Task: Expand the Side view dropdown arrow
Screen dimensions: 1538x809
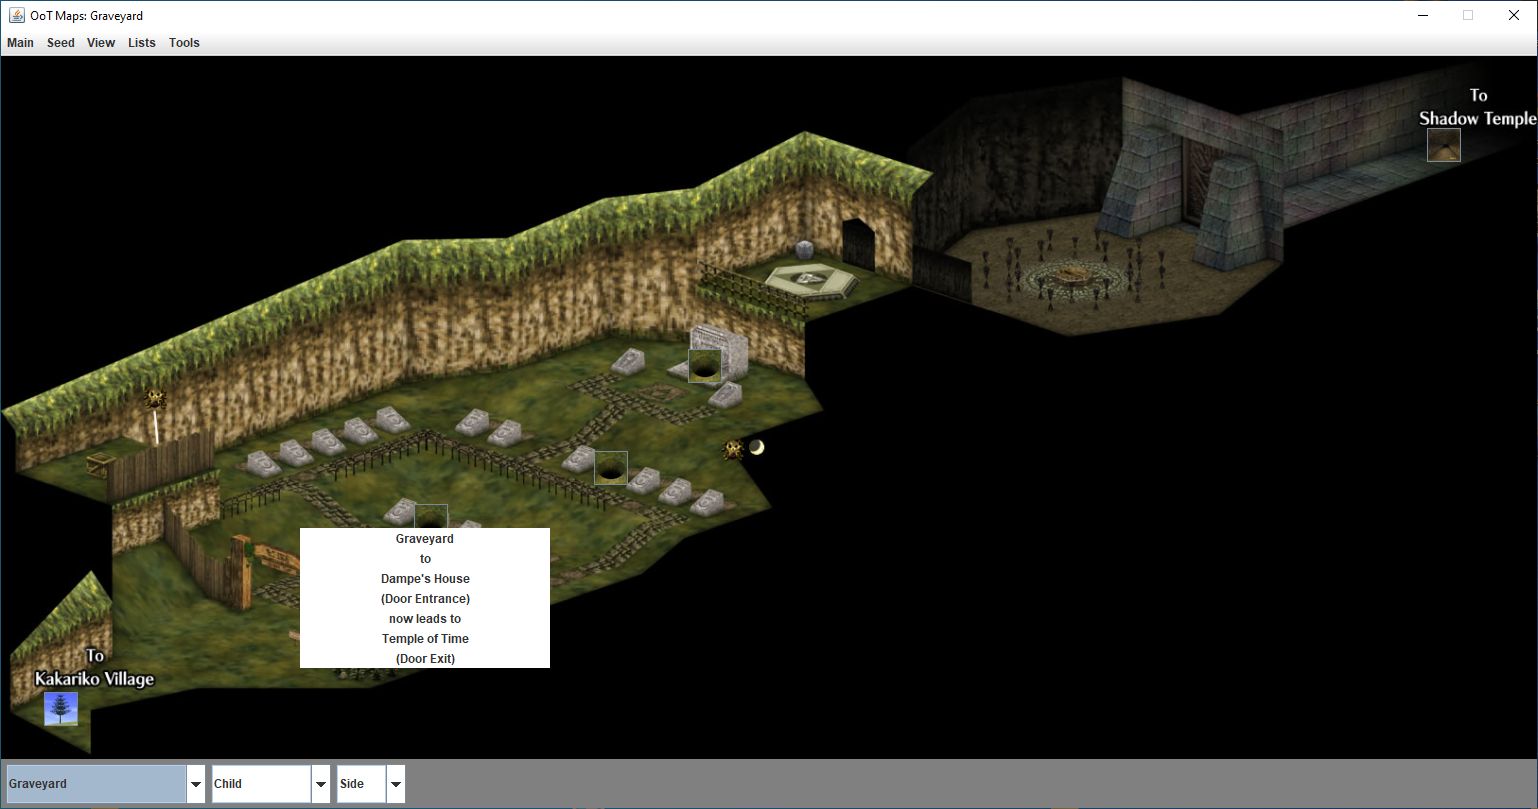Action: pos(396,784)
